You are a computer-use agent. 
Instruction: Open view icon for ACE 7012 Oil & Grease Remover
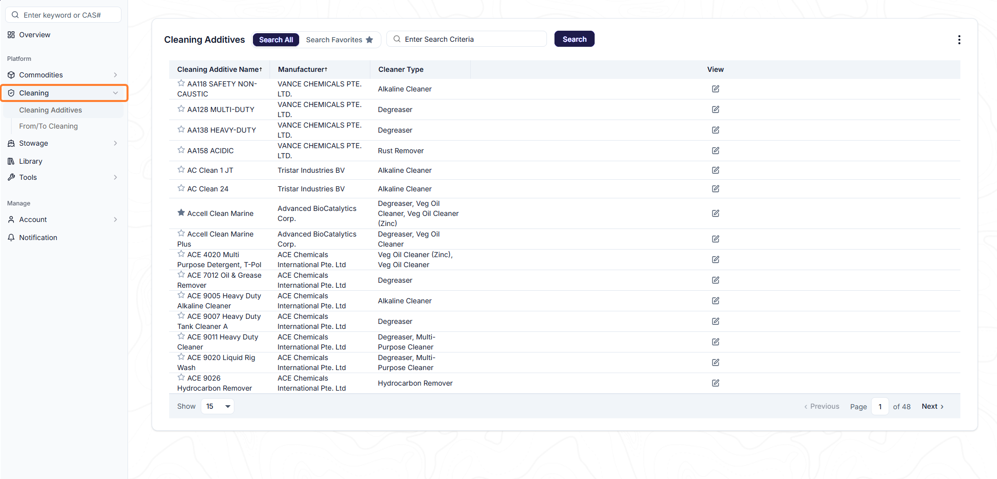coord(715,280)
